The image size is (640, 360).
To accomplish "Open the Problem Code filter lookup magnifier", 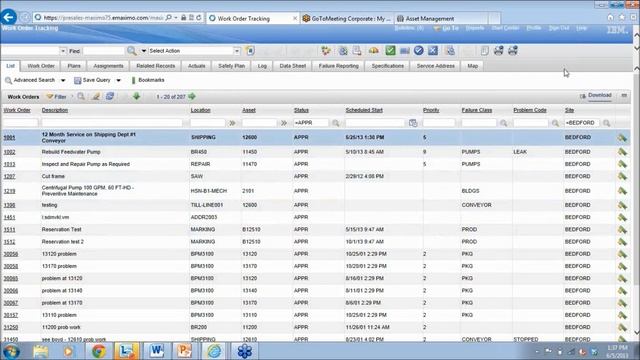I will coord(555,123).
